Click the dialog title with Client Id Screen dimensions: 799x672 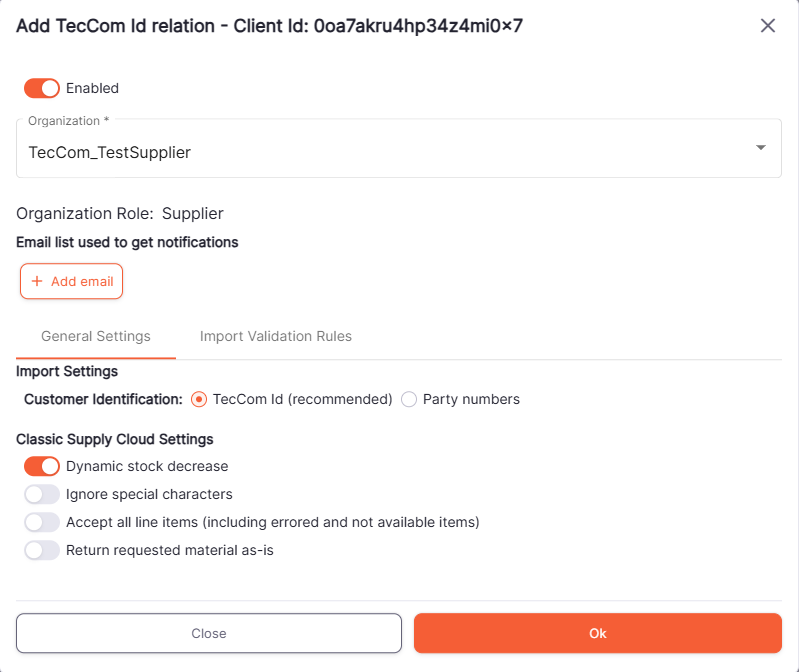pyautogui.click(x=269, y=26)
